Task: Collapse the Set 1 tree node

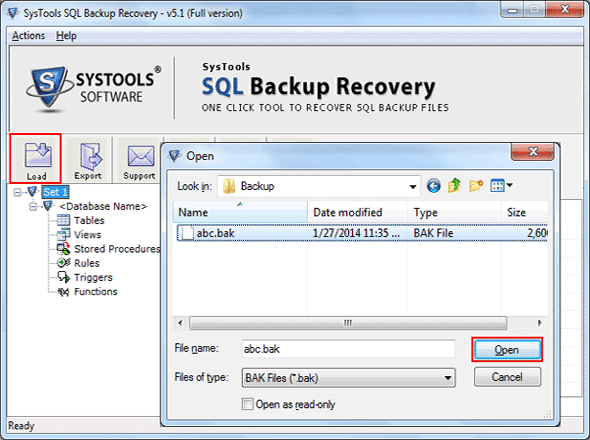Action: (17, 192)
